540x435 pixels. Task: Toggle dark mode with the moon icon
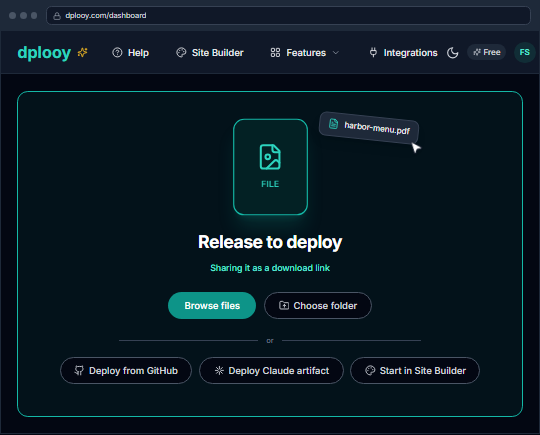coord(453,53)
